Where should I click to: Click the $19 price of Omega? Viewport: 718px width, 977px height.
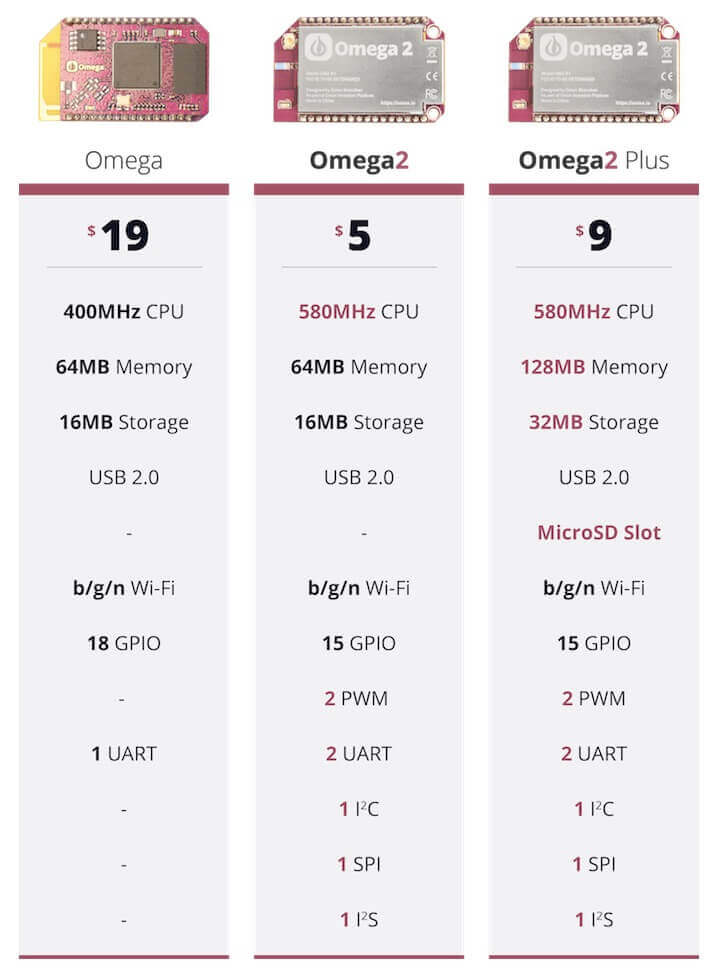point(118,236)
